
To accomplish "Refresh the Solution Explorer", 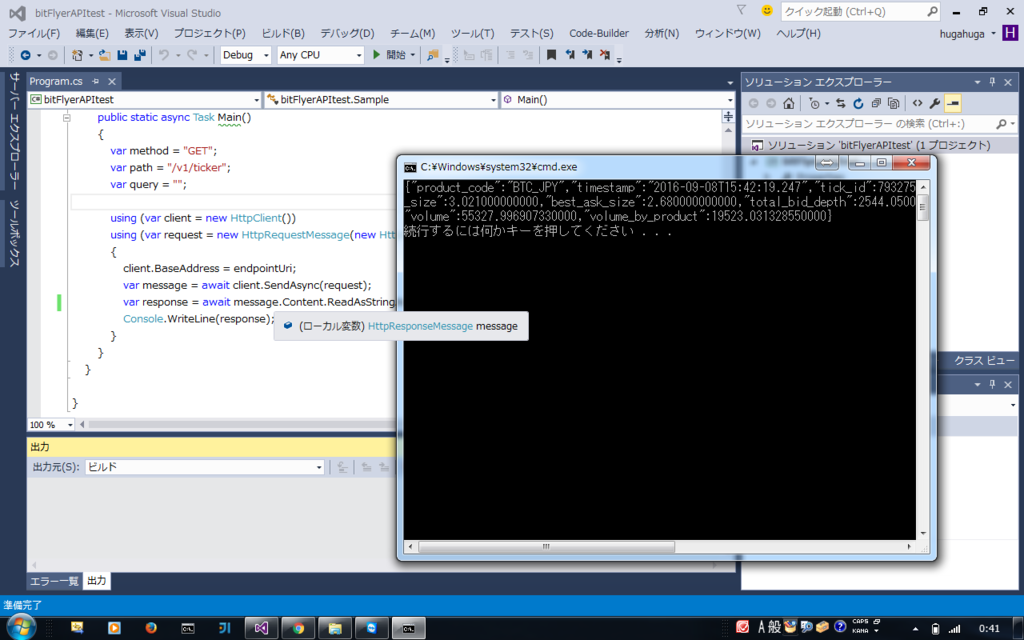I will point(858,103).
